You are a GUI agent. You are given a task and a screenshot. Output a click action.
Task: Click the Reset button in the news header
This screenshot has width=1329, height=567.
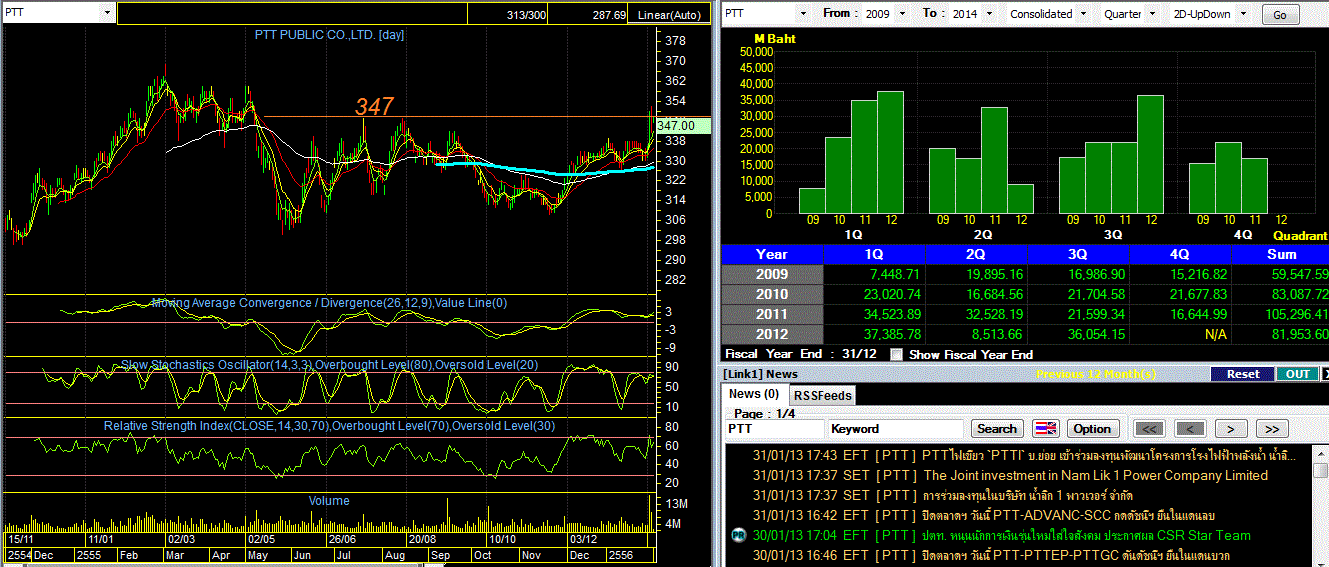[1242, 374]
